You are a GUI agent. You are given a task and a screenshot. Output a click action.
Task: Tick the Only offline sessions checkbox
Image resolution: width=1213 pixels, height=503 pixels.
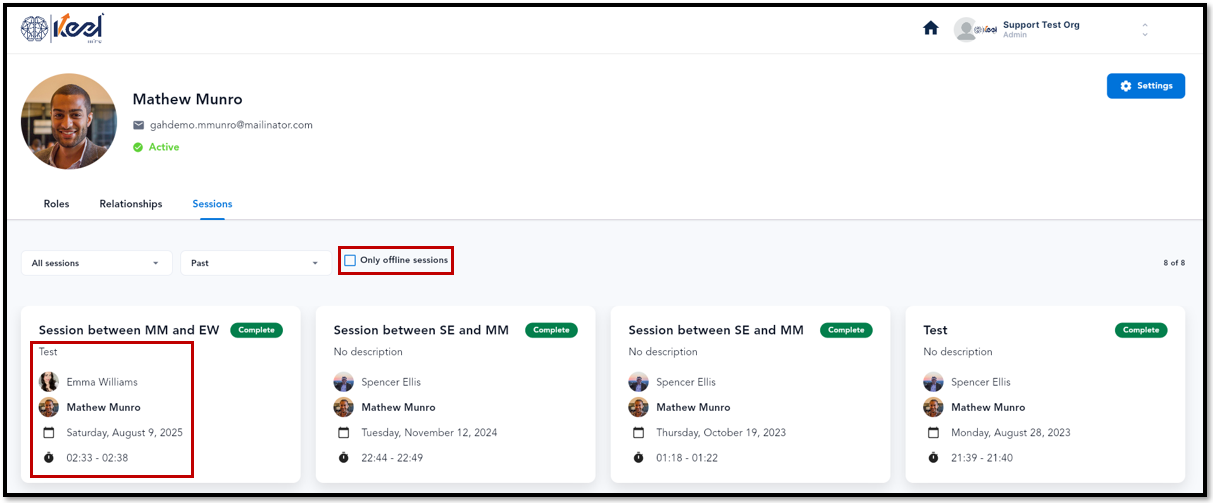pos(350,260)
